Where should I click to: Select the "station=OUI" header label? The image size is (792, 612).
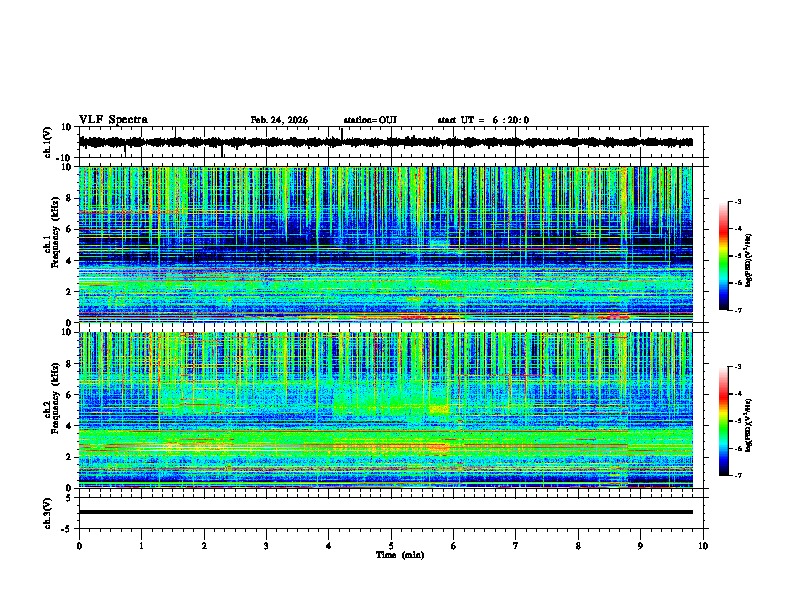[370, 120]
